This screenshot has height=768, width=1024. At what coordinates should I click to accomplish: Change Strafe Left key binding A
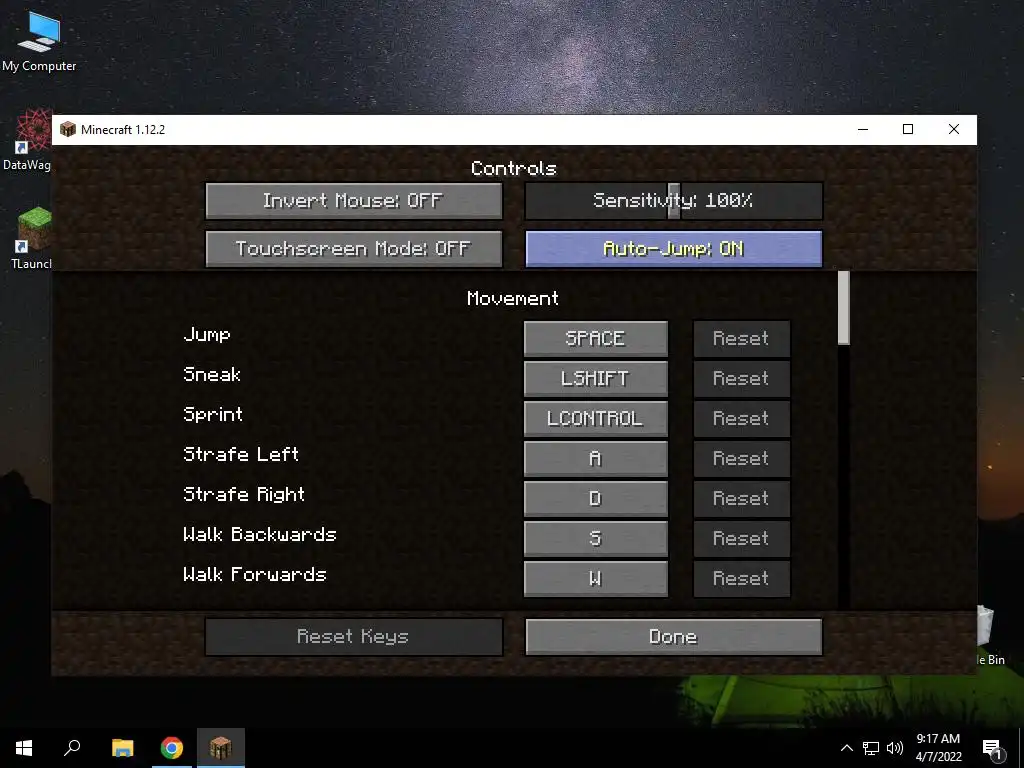pyautogui.click(x=596, y=458)
